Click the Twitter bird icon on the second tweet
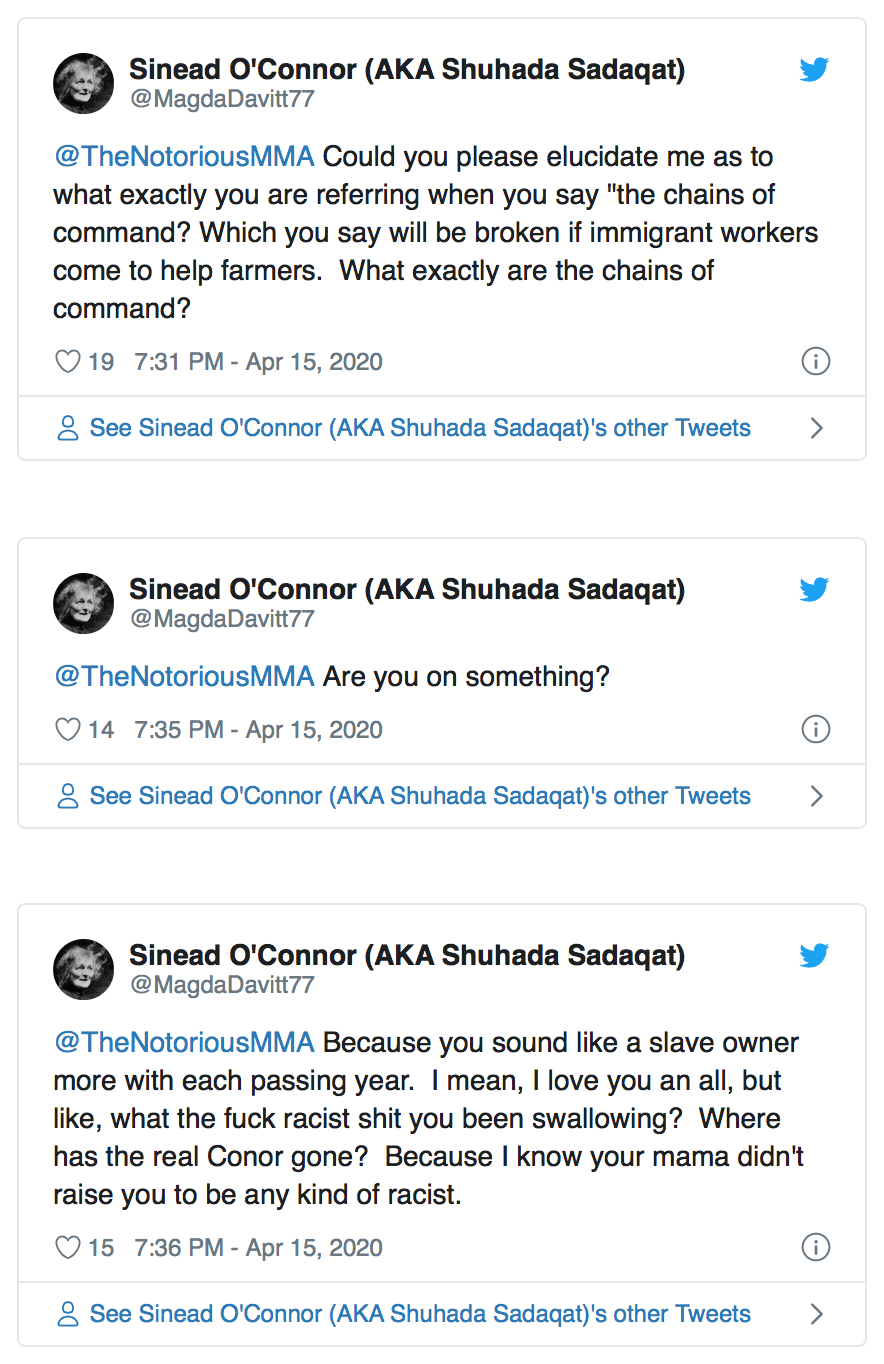The image size is (884, 1364). coord(815,590)
